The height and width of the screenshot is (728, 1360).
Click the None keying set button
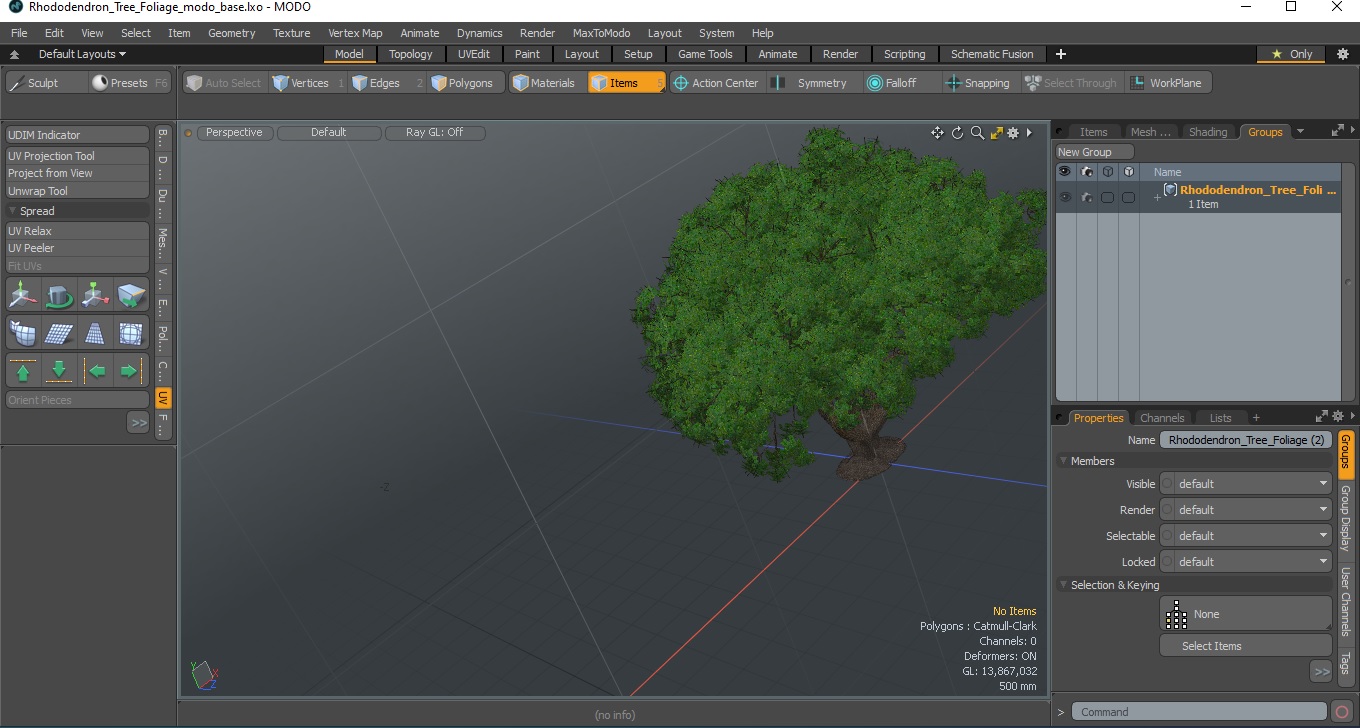(x=1245, y=614)
